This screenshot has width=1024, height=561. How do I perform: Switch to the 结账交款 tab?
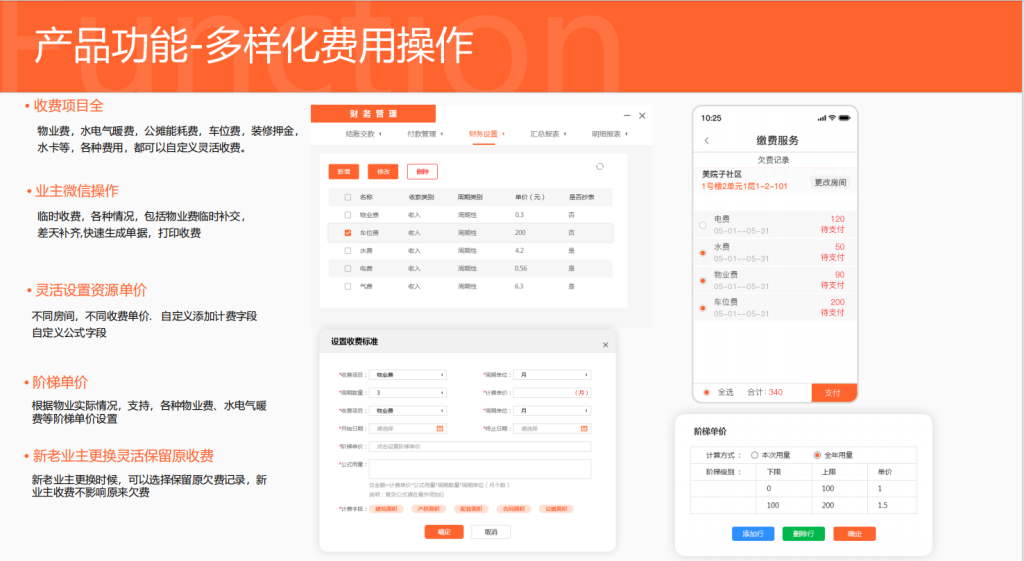tap(360, 134)
